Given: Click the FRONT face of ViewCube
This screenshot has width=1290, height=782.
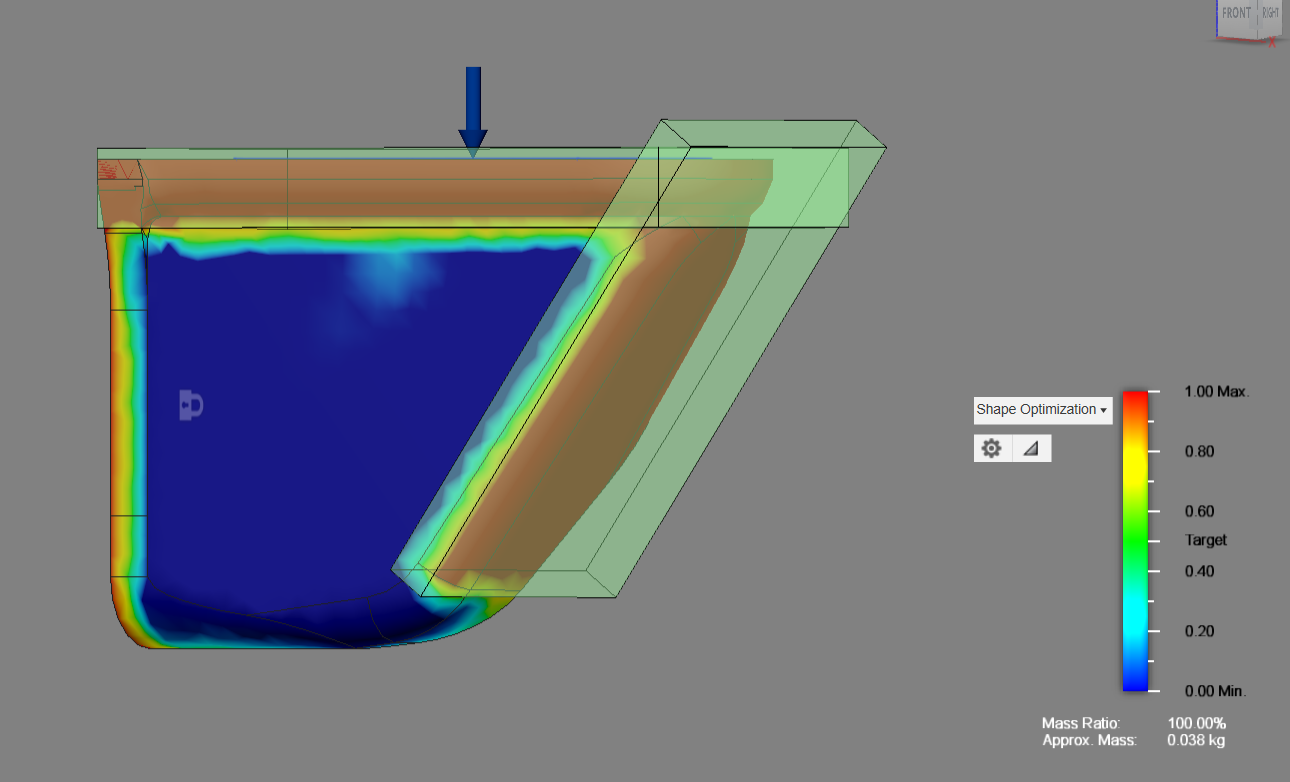Looking at the screenshot, I should pos(1236,14).
